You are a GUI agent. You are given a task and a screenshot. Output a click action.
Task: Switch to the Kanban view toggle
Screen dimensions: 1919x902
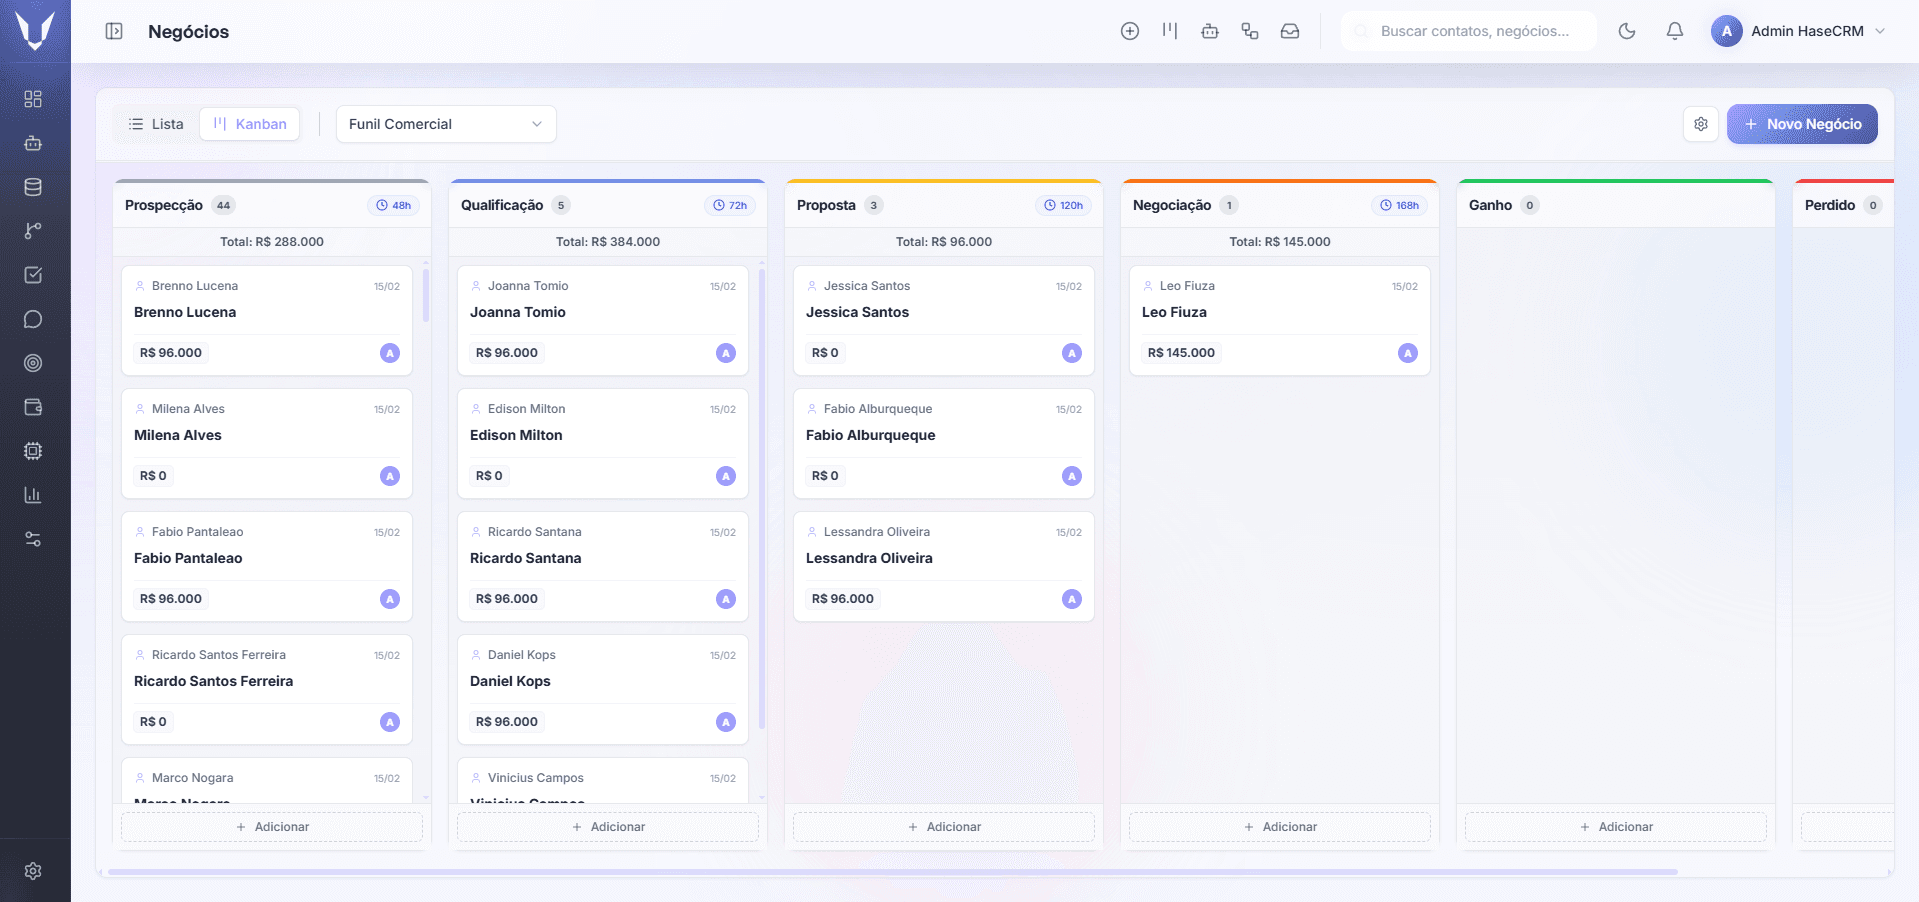tap(249, 123)
